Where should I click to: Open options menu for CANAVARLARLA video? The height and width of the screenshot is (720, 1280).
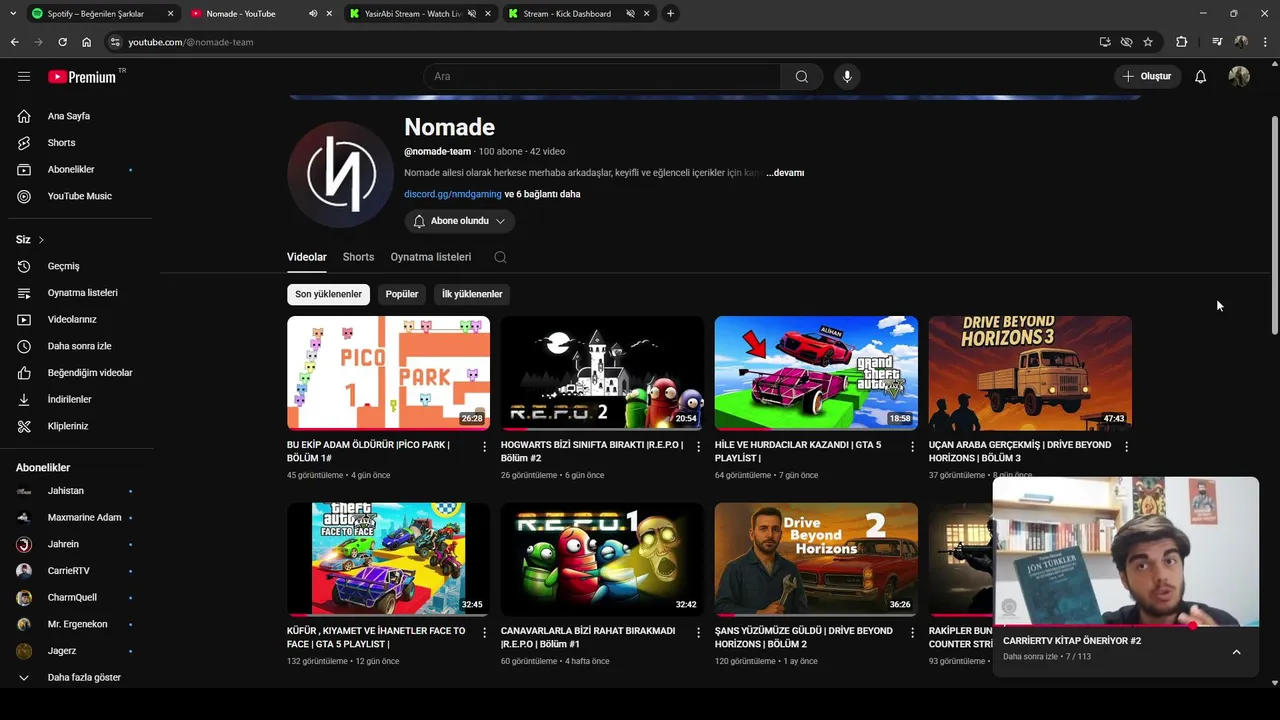698,633
